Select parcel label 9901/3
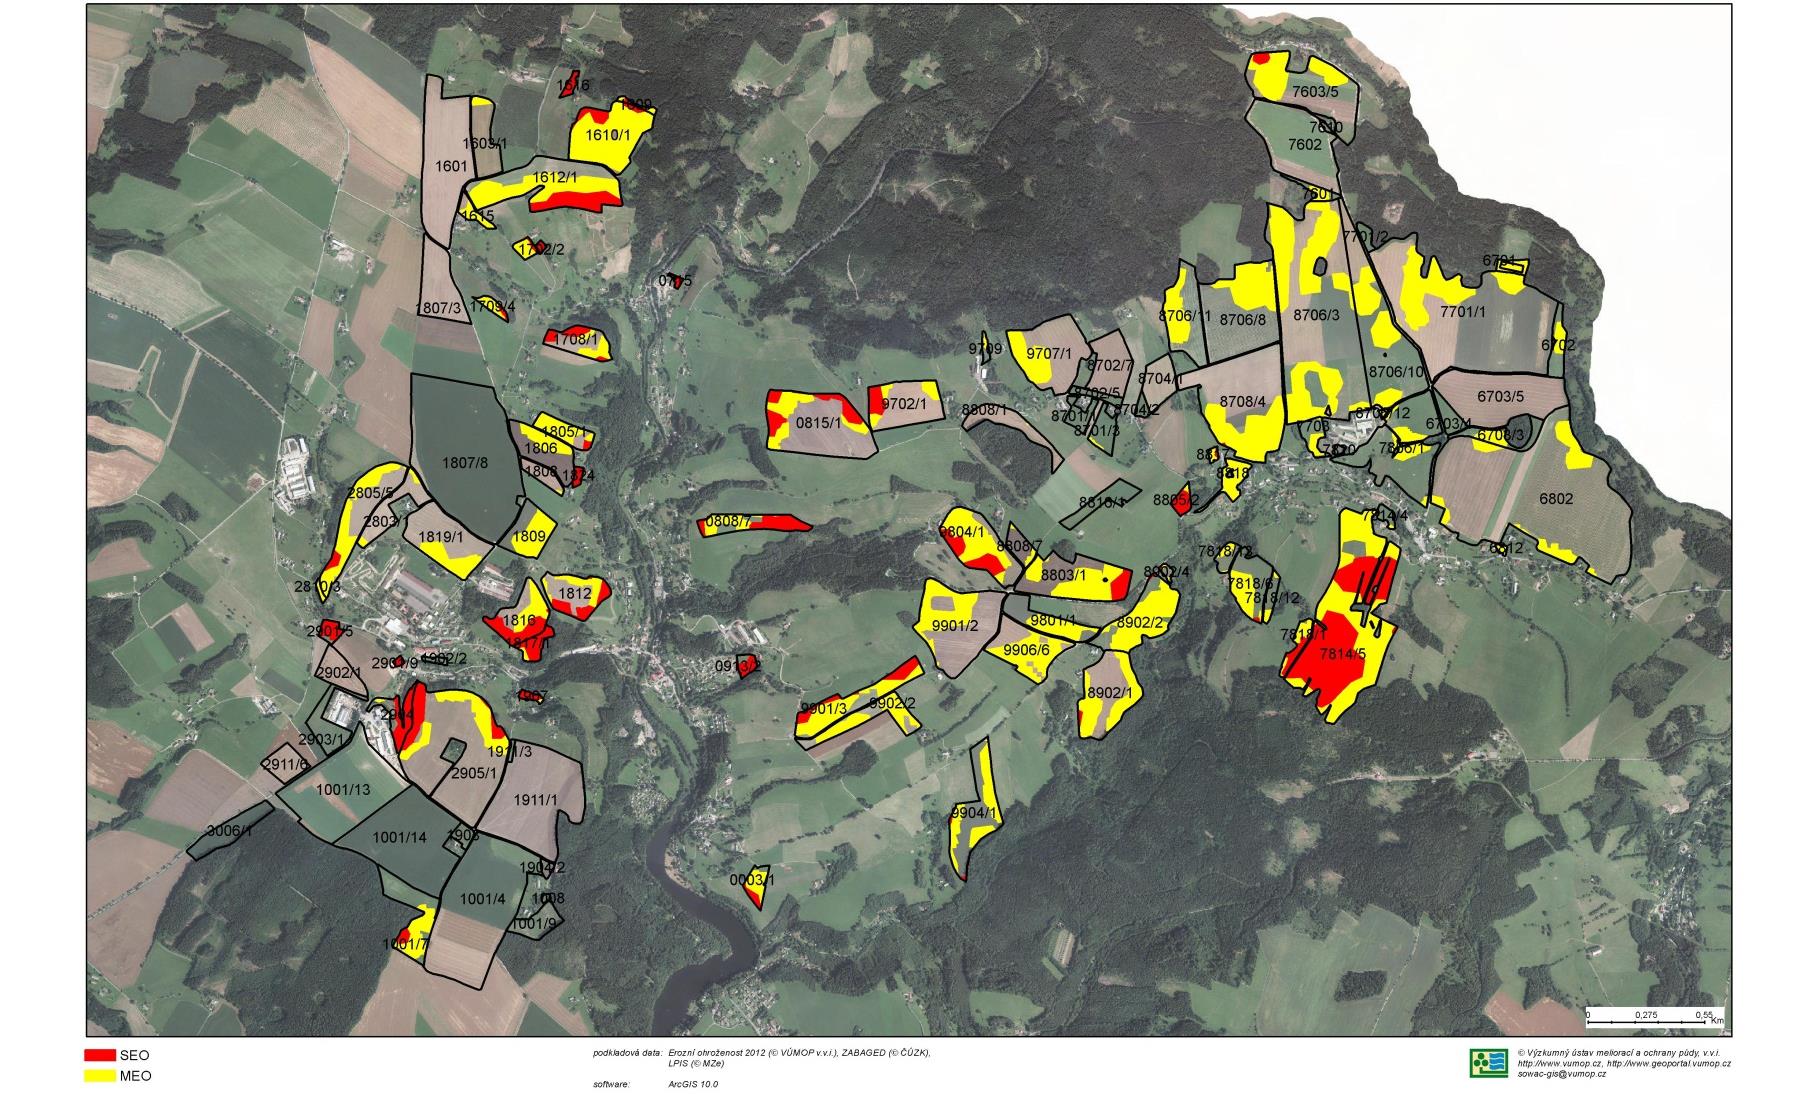 point(823,709)
